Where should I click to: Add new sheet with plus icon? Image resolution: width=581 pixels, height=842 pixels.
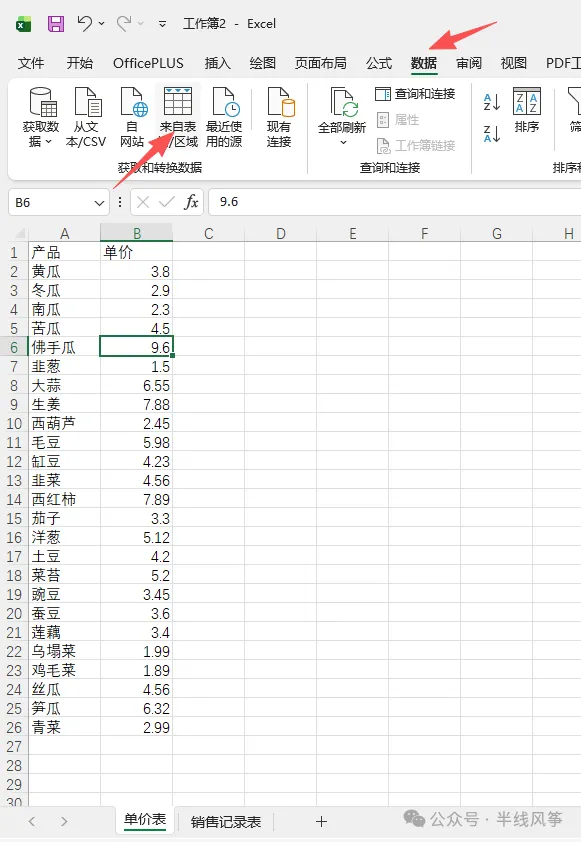point(321,821)
